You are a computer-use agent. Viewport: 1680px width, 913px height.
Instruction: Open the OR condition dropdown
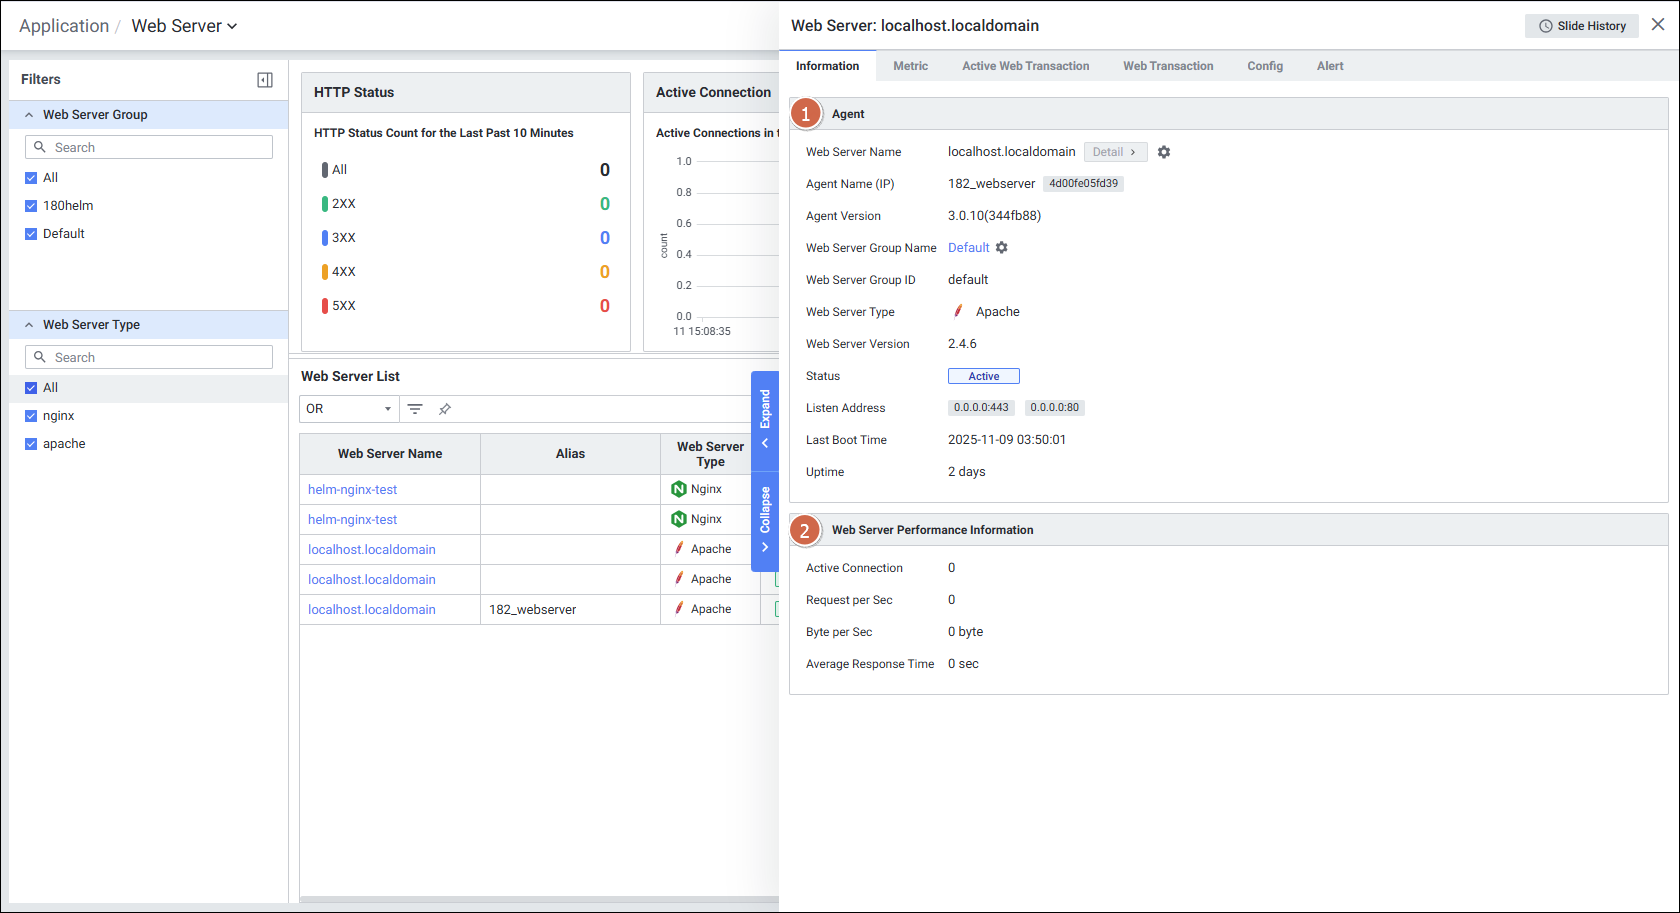pos(348,409)
